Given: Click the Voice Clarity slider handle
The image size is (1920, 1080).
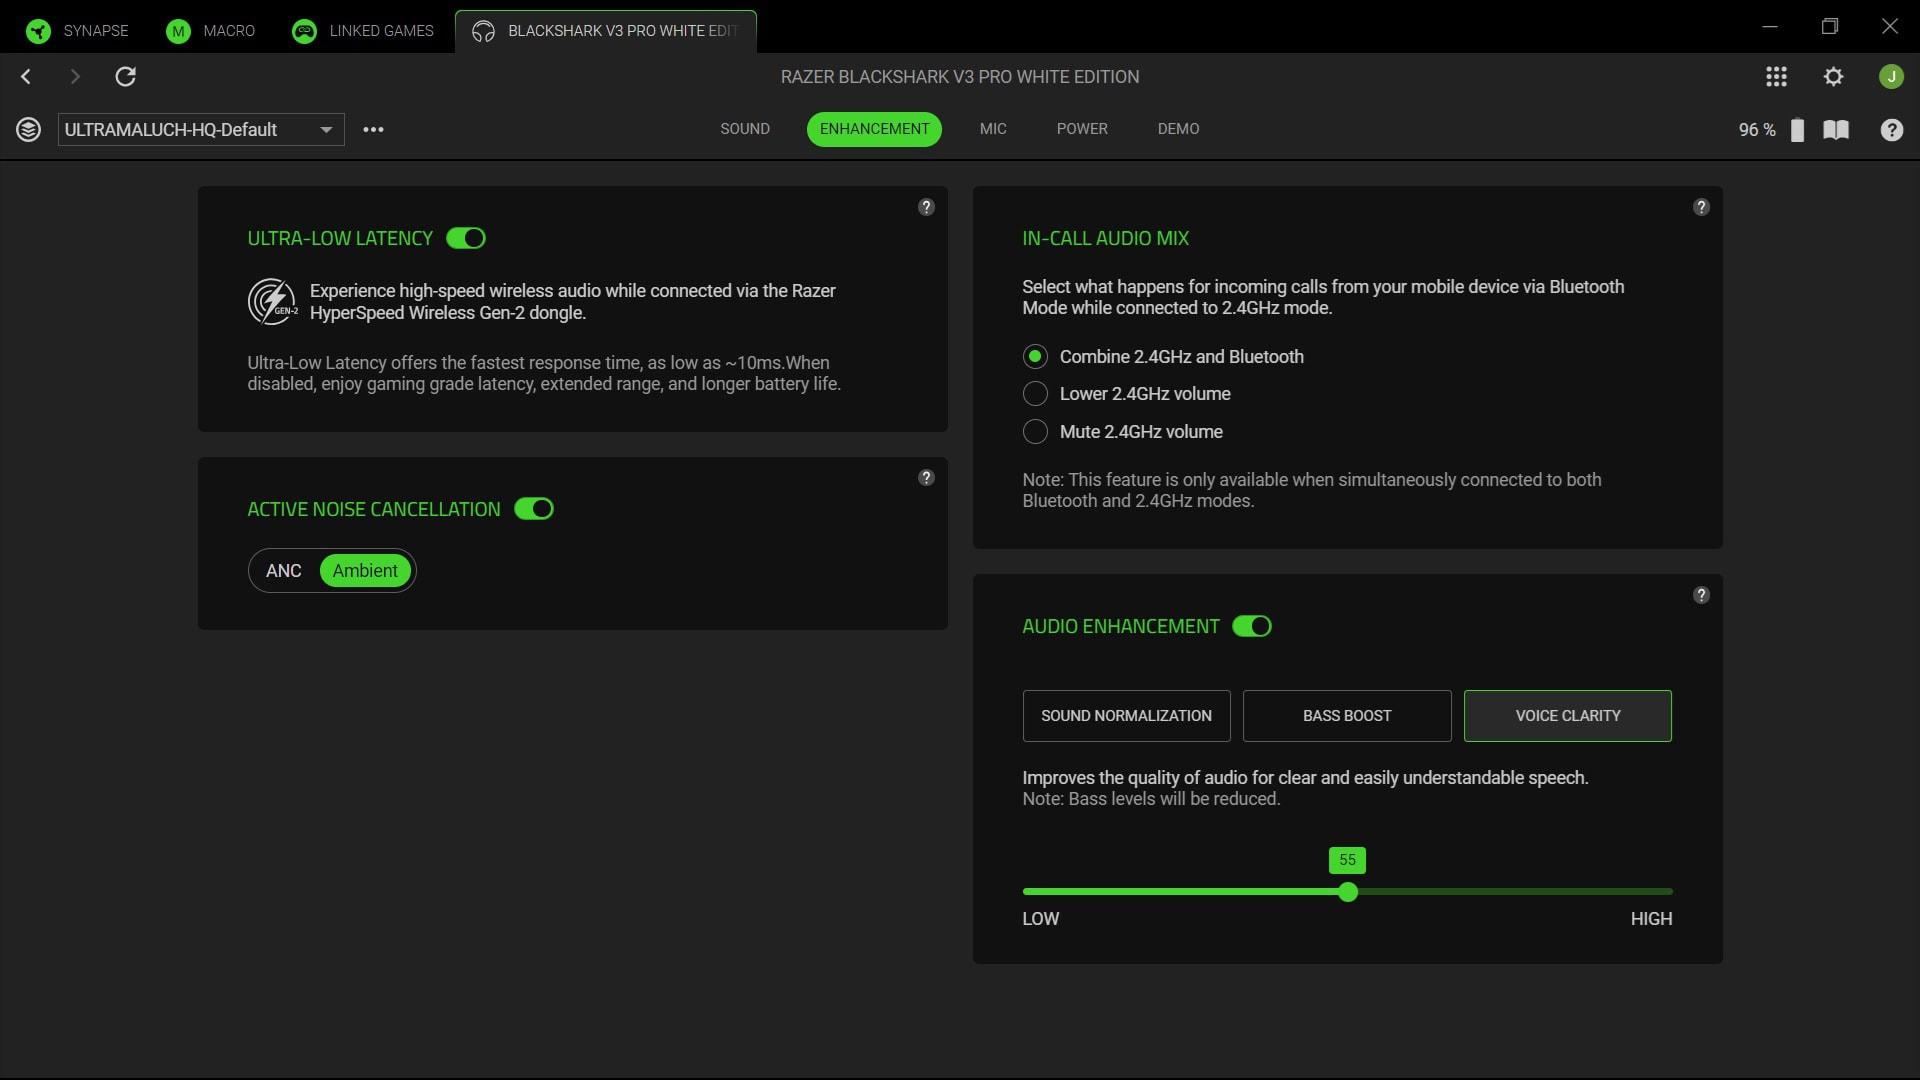Looking at the screenshot, I should [x=1348, y=892].
